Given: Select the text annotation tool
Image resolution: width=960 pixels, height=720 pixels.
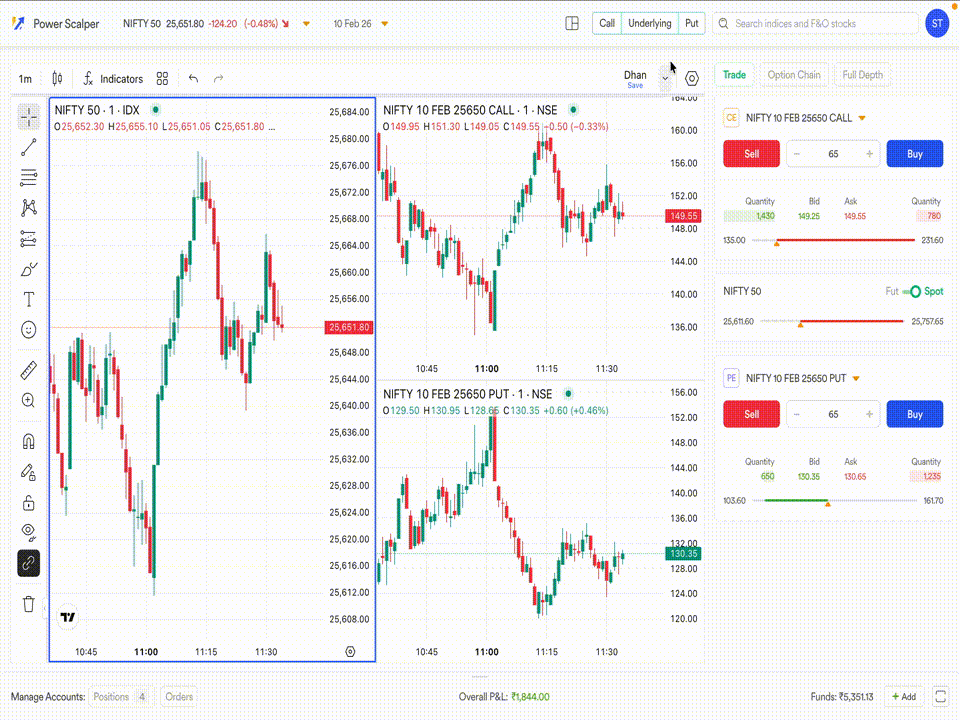Looking at the screenshot, I should click(x=29, y=299).
